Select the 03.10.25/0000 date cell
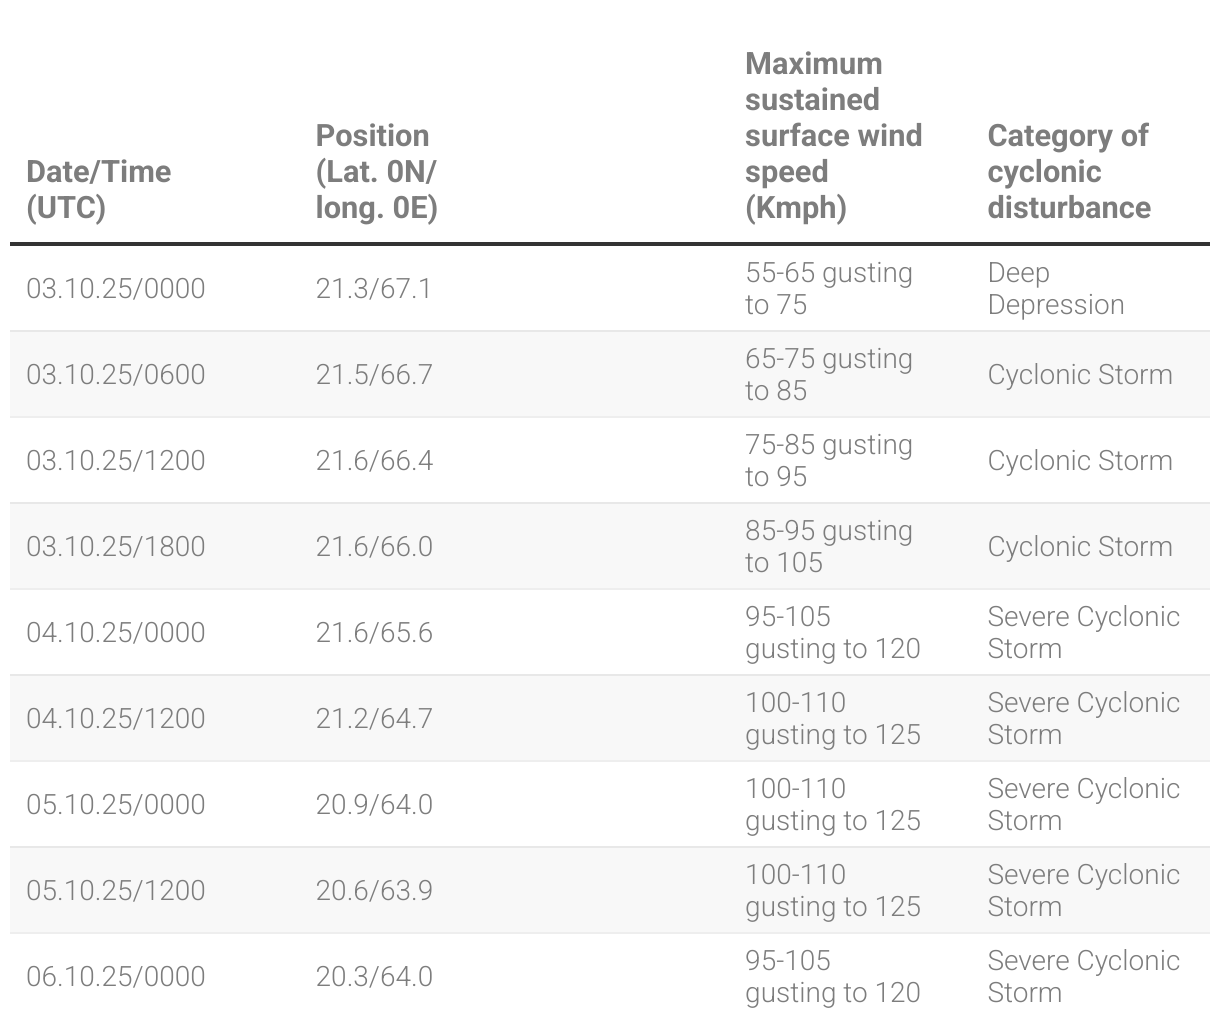This screenshot has height=1028, width=1220. pyautogui.click(x=116, y=289)
